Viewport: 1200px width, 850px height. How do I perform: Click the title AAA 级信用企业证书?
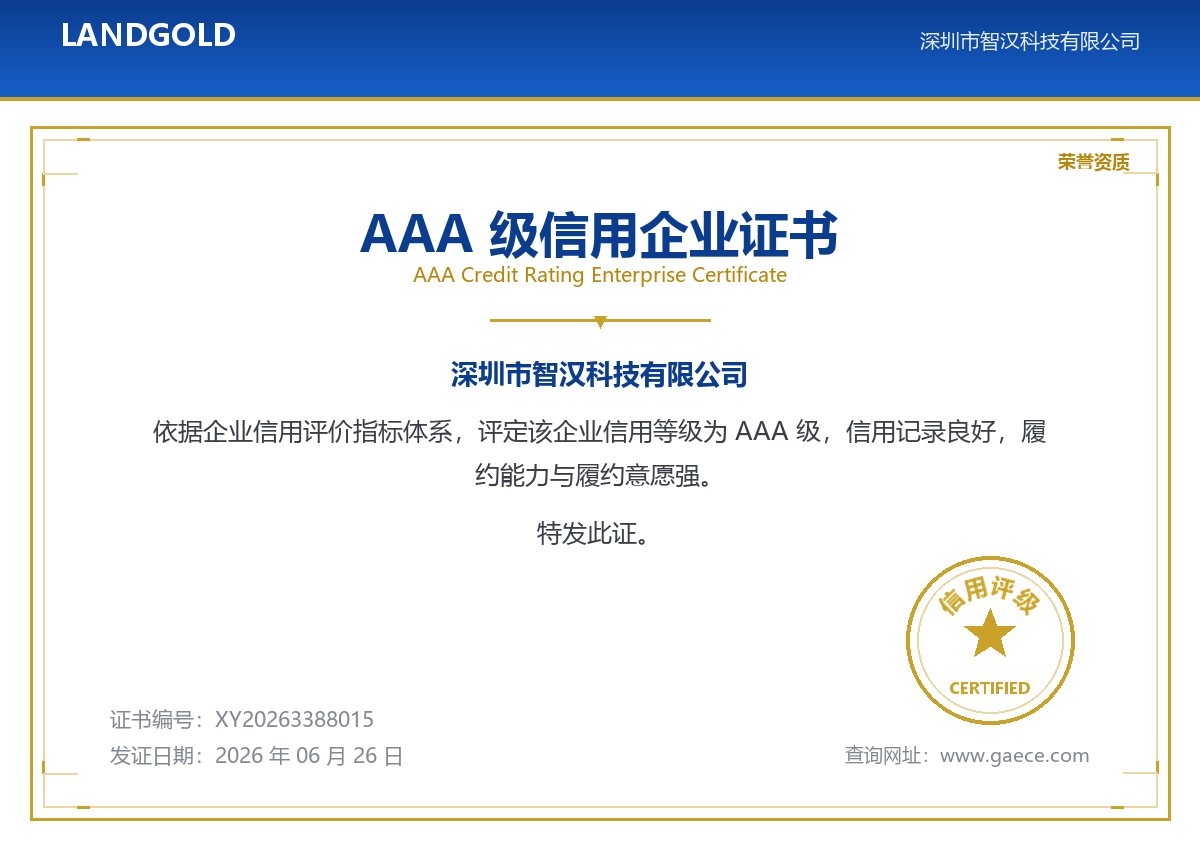(x=599, y=235)
